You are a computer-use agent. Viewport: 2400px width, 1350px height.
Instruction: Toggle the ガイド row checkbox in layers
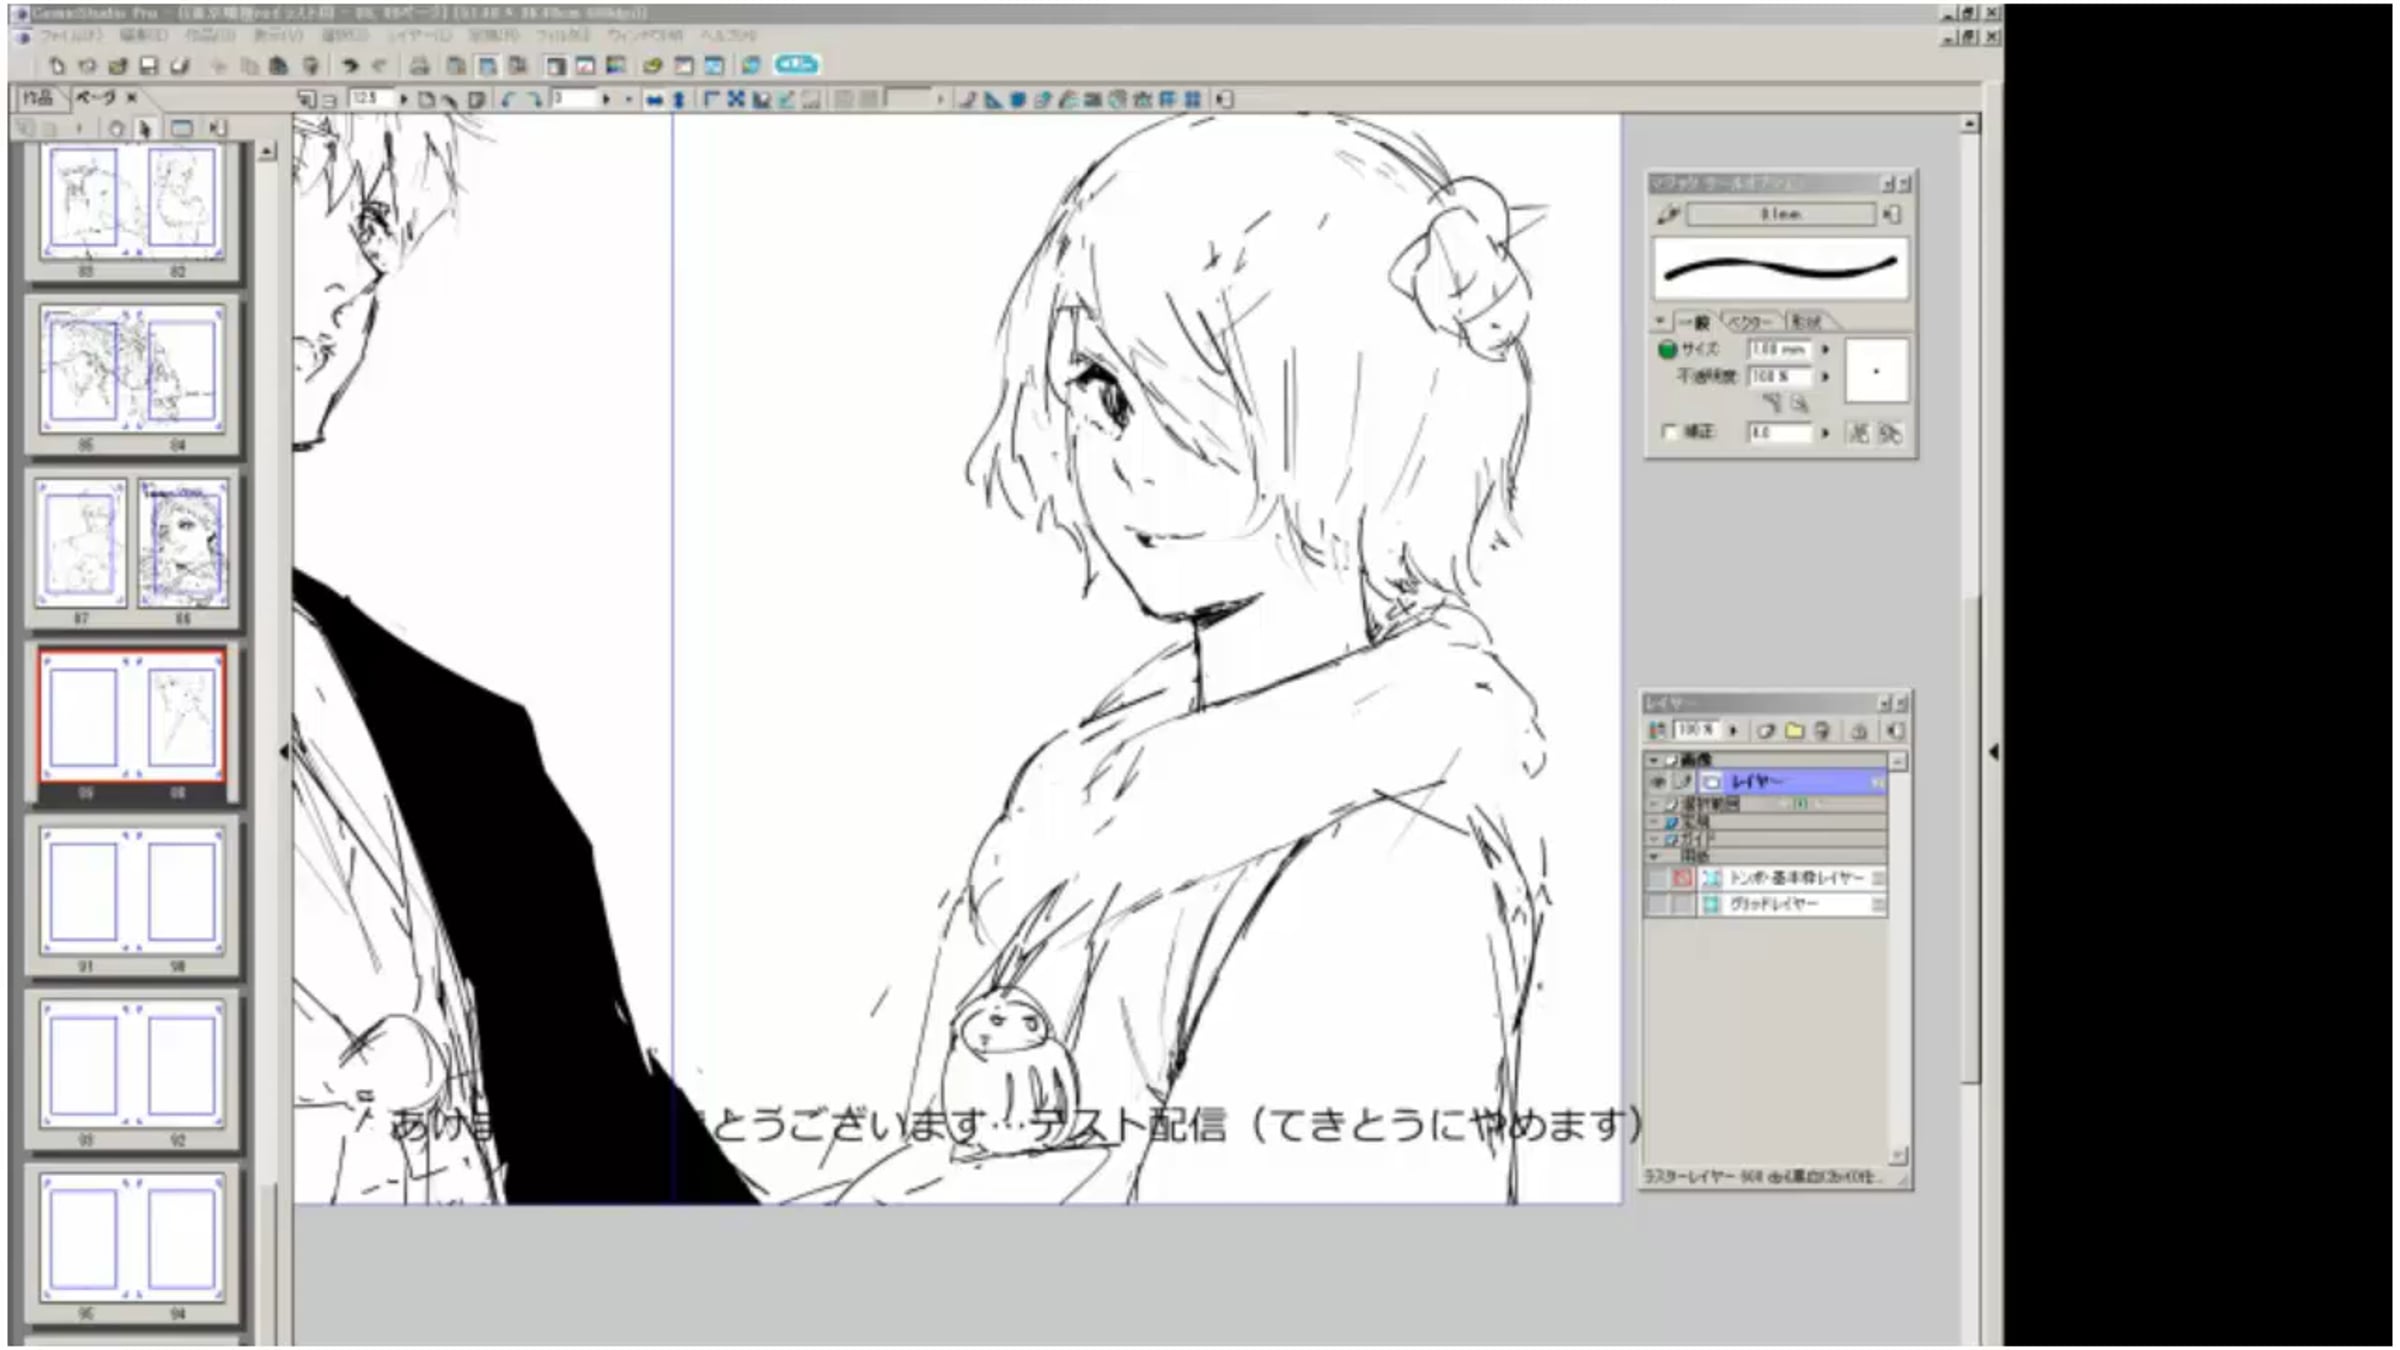click(x=1671, y=839)
